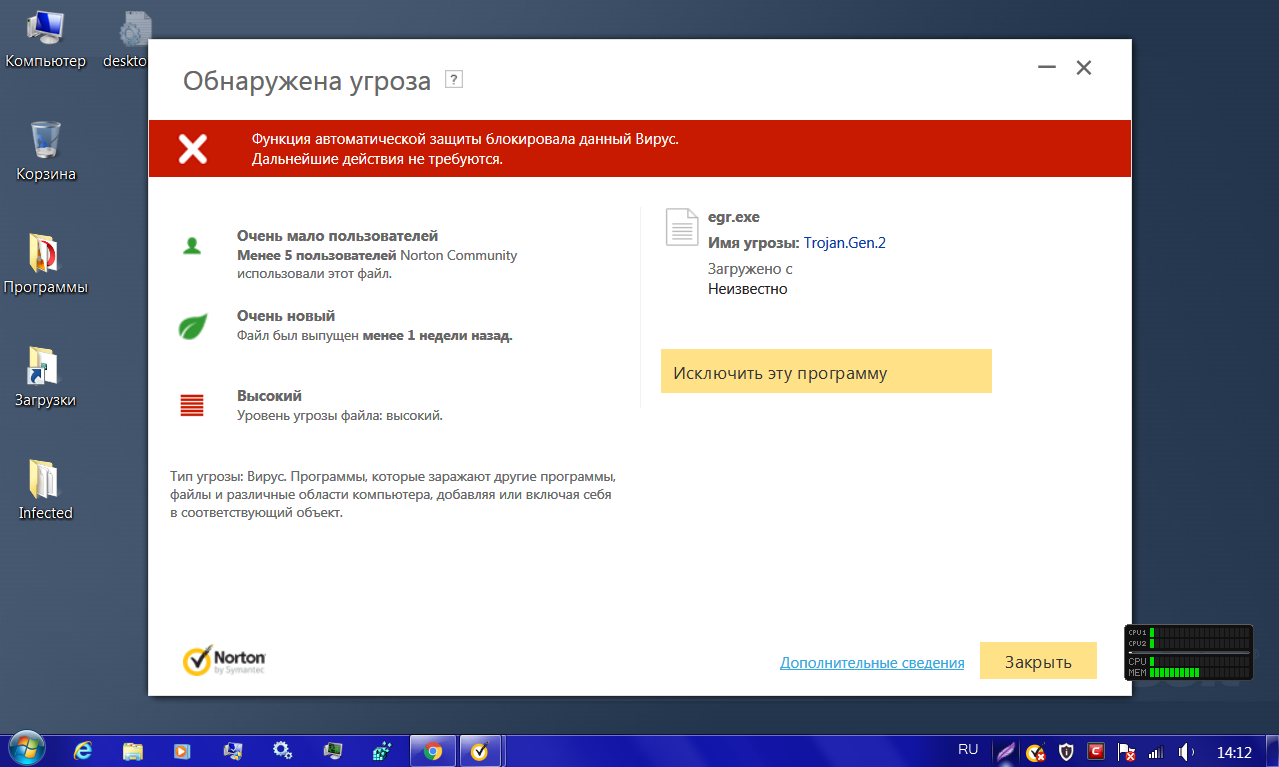
Task: Click Исключить эту программу button
Action: pyautogui.click(x=826, y=372)
